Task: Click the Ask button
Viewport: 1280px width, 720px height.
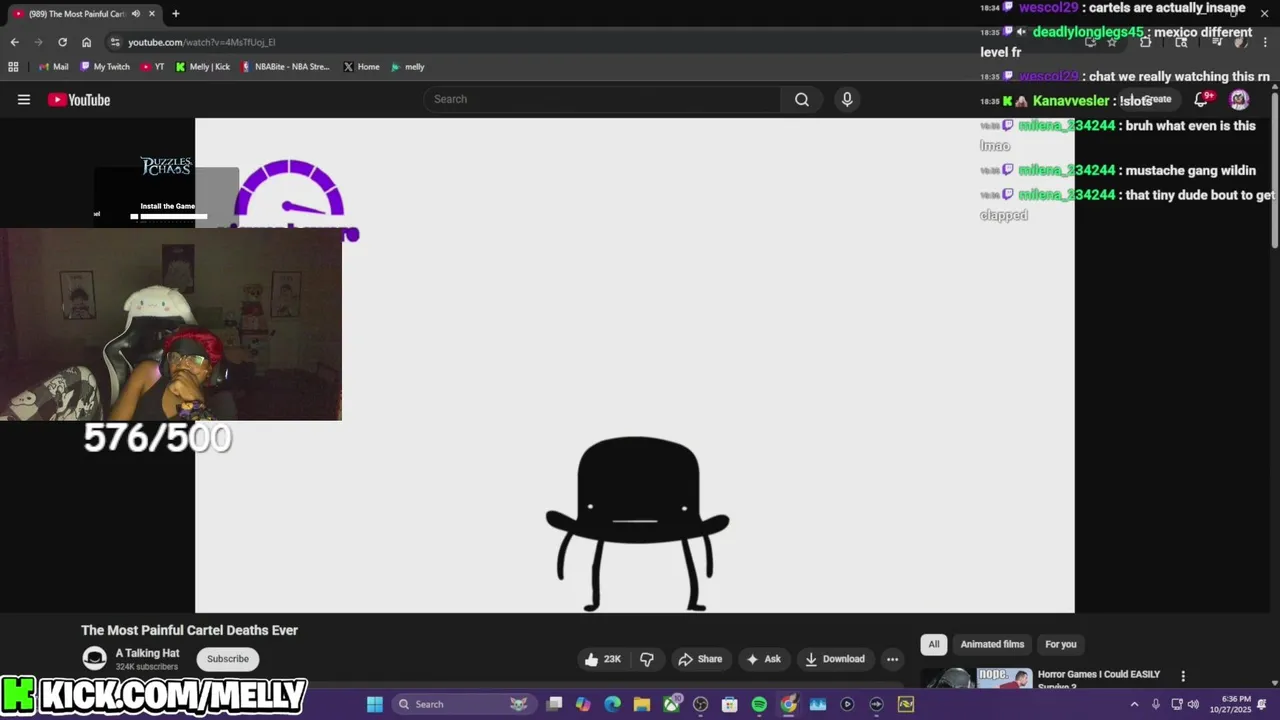Action: [763, 659]
